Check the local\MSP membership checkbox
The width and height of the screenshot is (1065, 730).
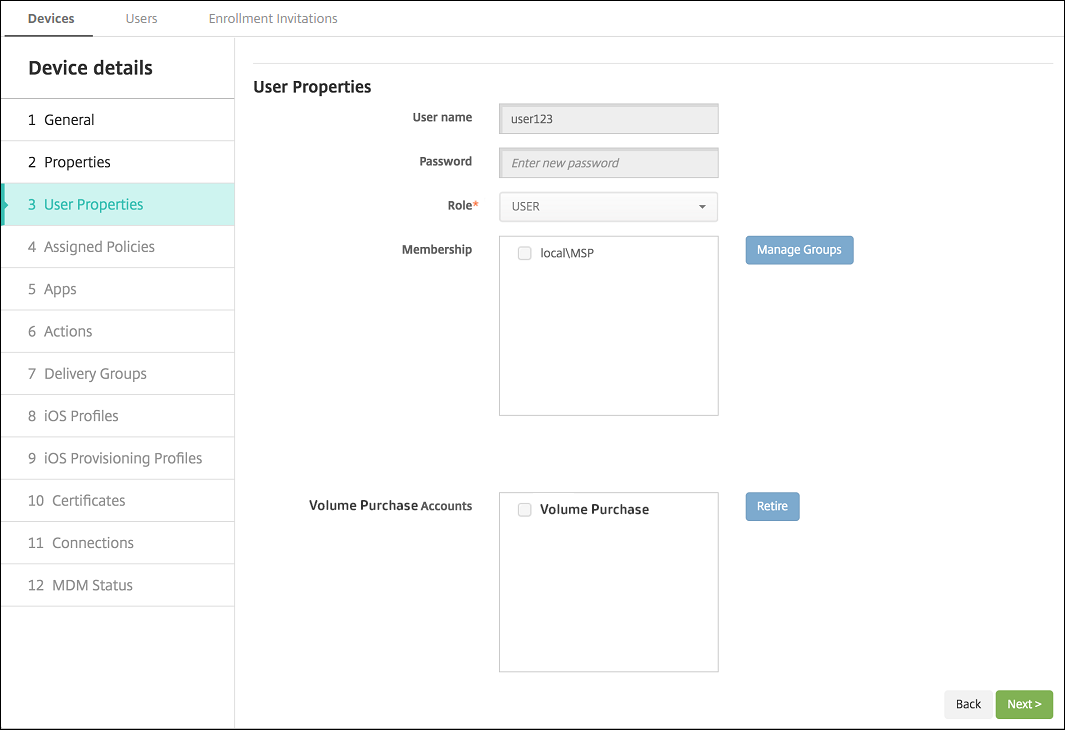pyautogui.click(x=524, y=254)
